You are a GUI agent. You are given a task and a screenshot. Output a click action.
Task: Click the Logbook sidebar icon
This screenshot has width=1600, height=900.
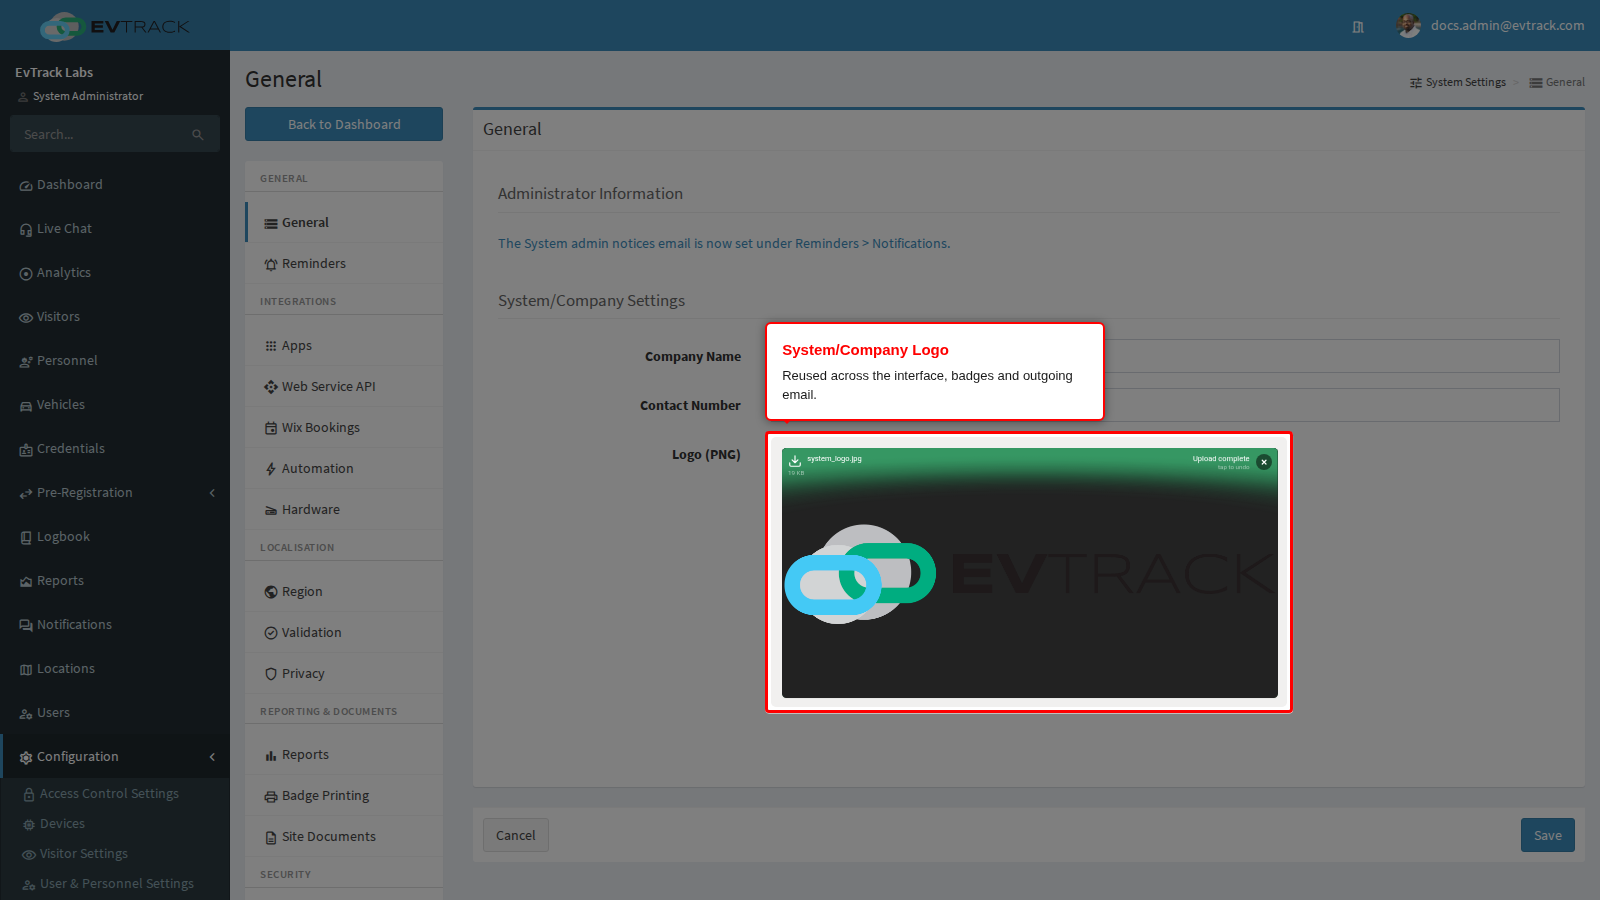click(26, 538)
